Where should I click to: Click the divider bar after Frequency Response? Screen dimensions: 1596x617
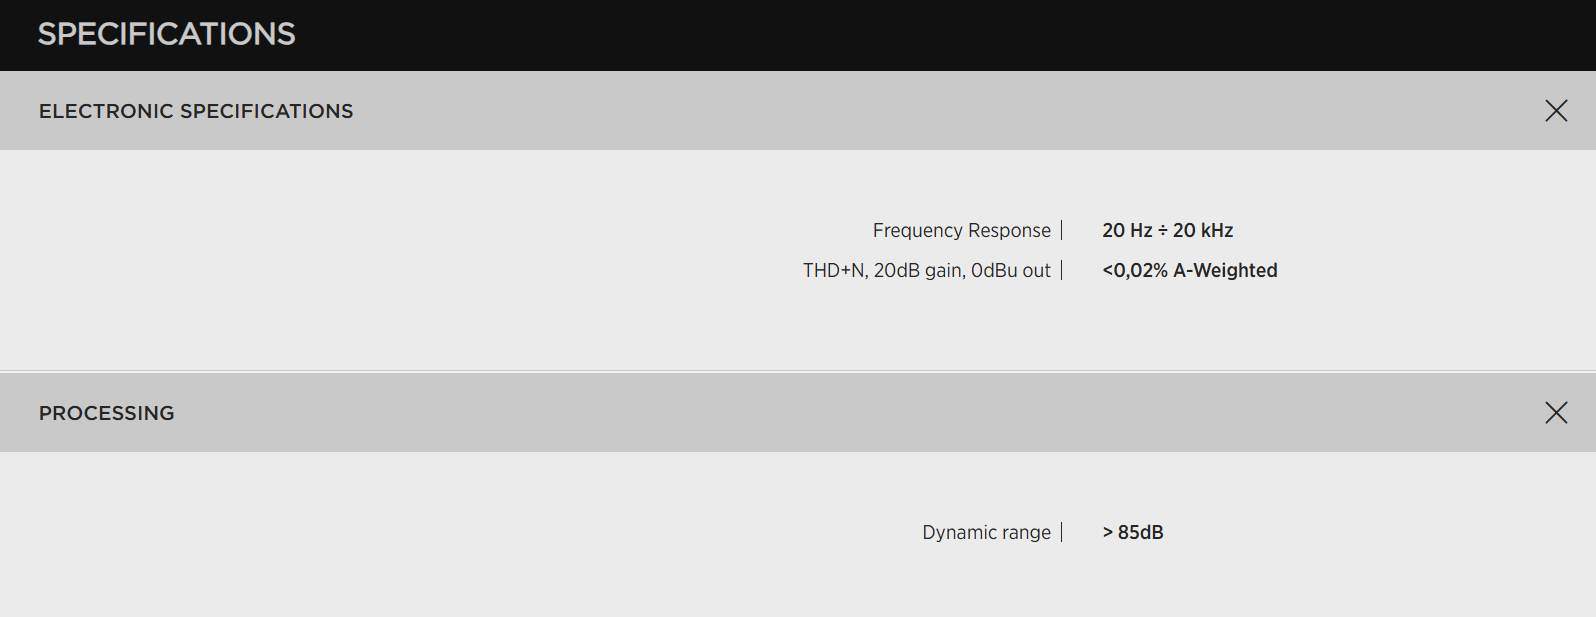[x=1062, y=231]
